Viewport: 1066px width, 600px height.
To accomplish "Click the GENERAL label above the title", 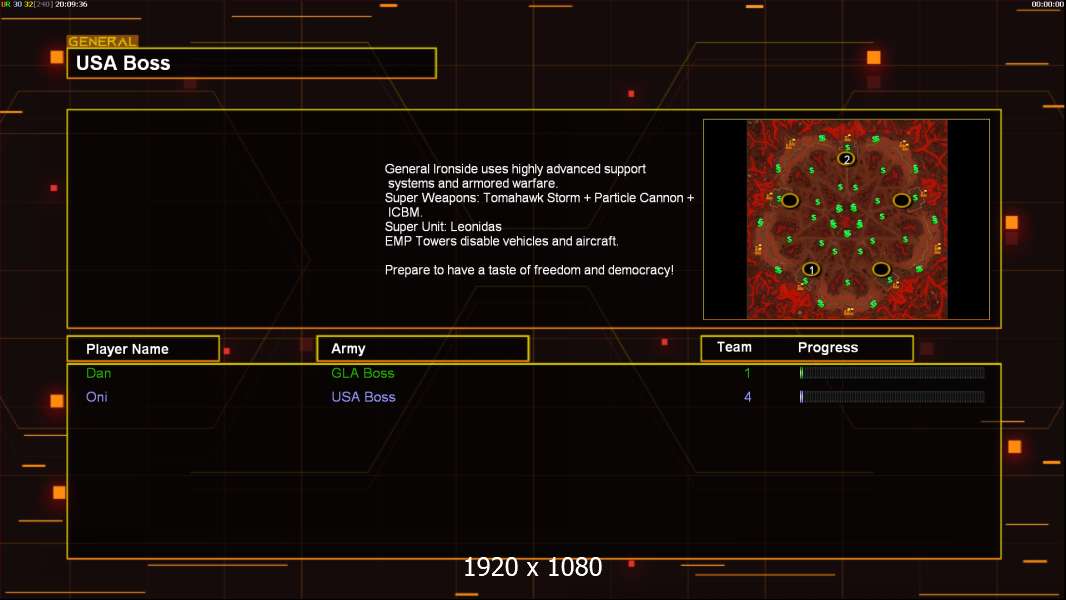I will point(103,41).
